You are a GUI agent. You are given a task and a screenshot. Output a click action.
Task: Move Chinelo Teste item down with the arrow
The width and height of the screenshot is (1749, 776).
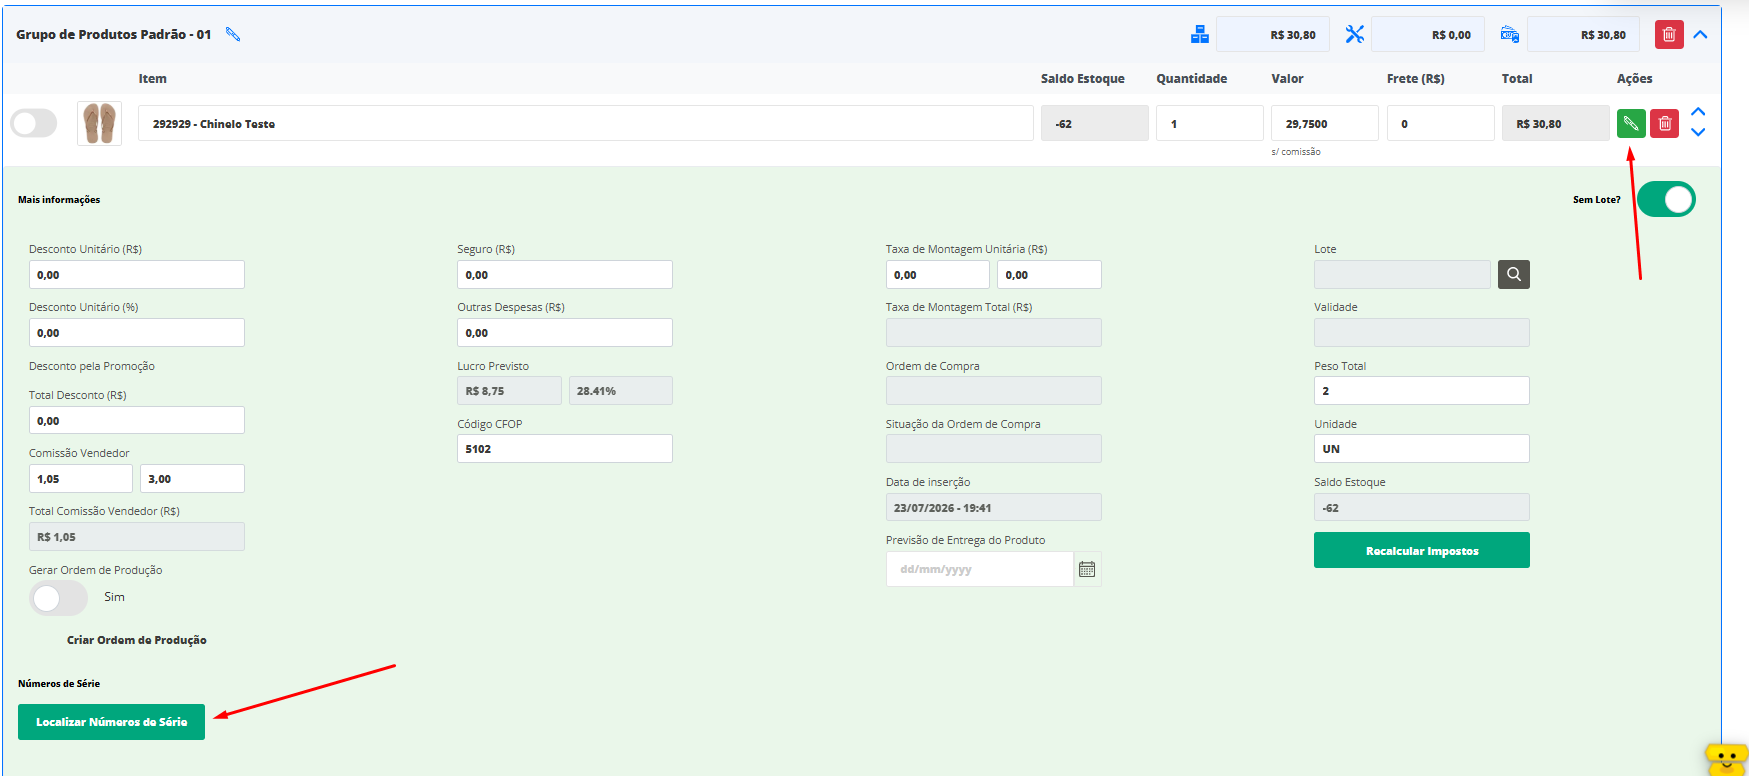[1698, 132]
